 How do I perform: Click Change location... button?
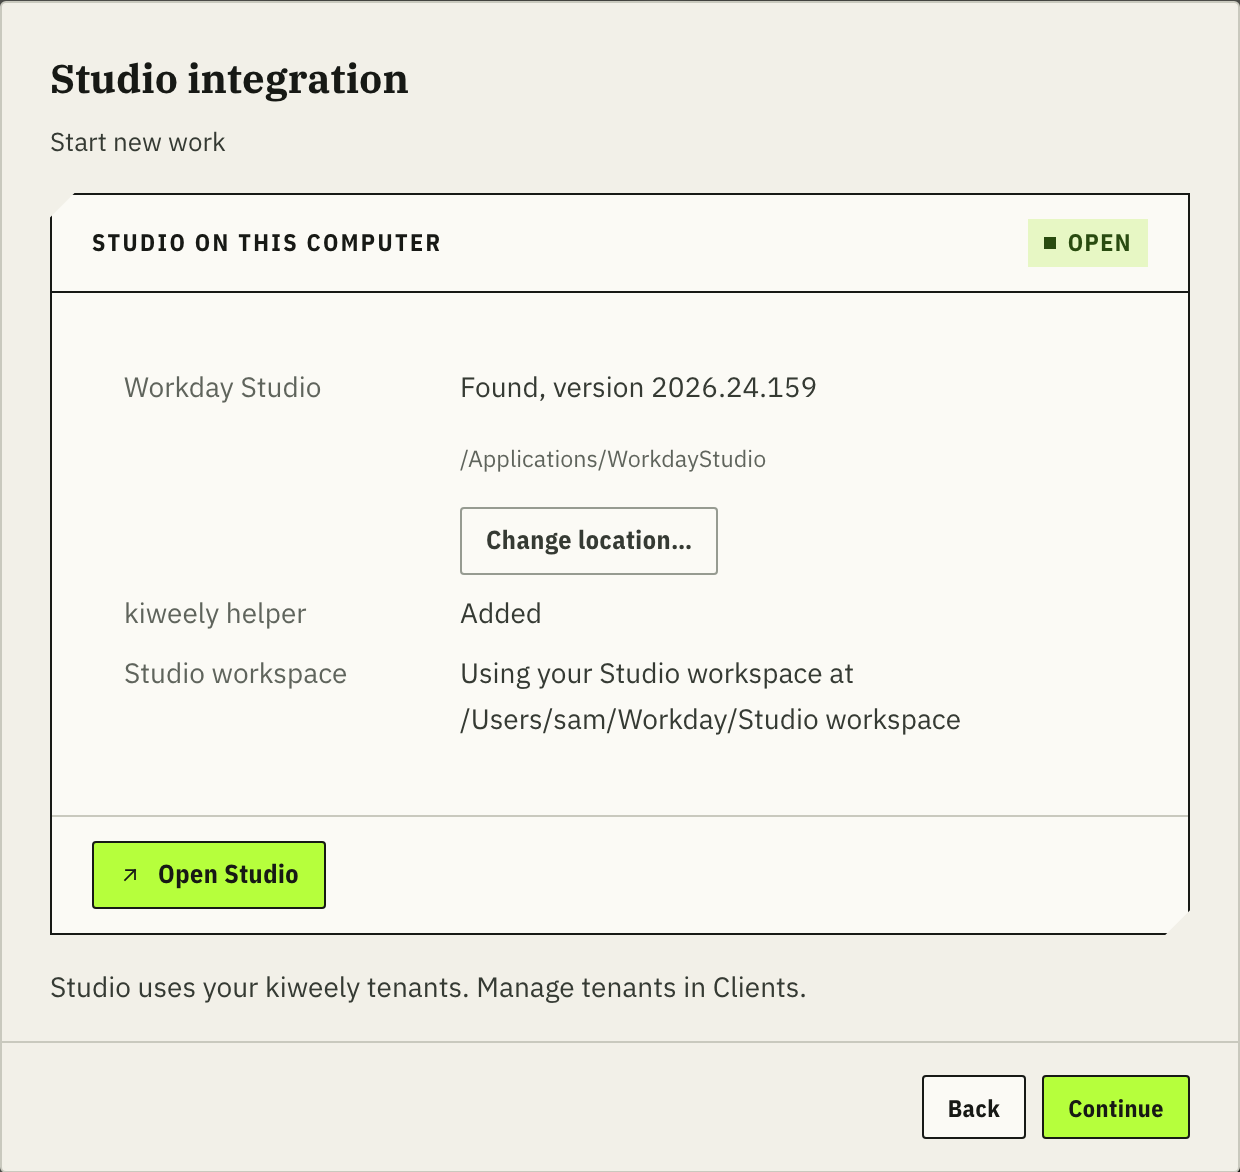coord(589,541)
